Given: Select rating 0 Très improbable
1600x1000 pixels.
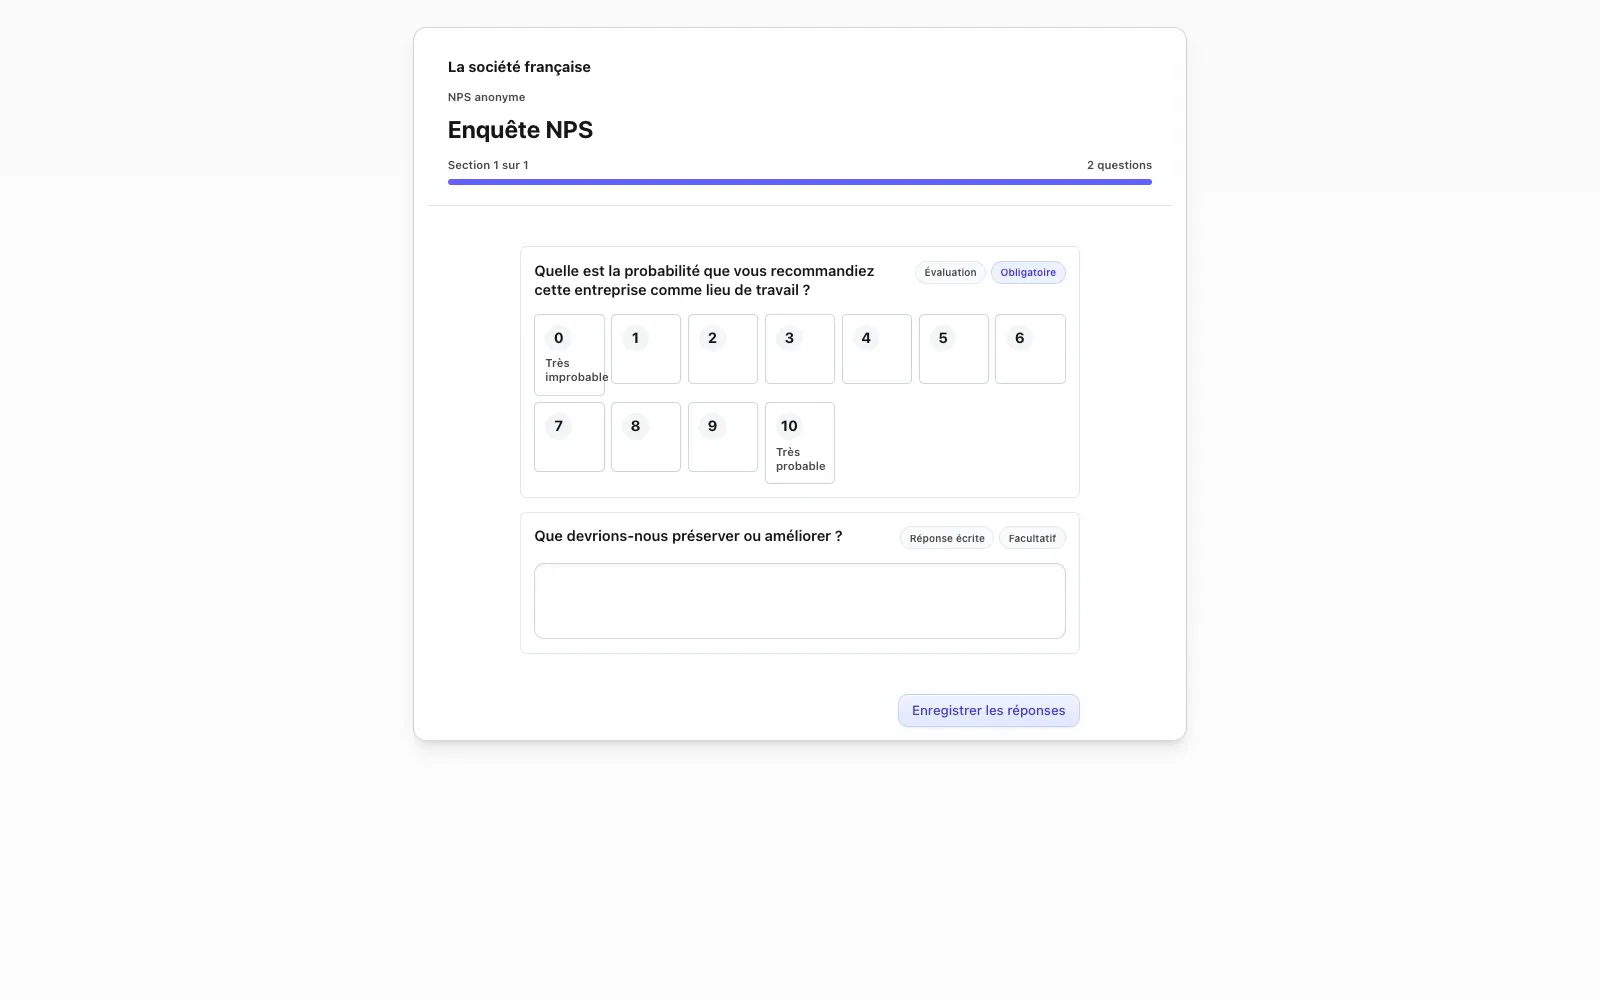Looking at the screenshot, I should 569,355.
